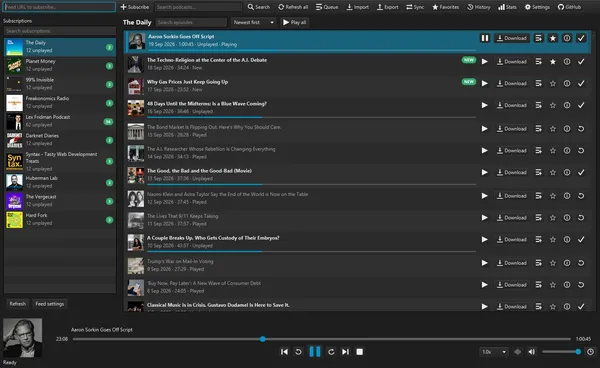The image size is (600, 368).
Task: Mark 'The Bond Market' episode as unplayed
Action: 581,129
